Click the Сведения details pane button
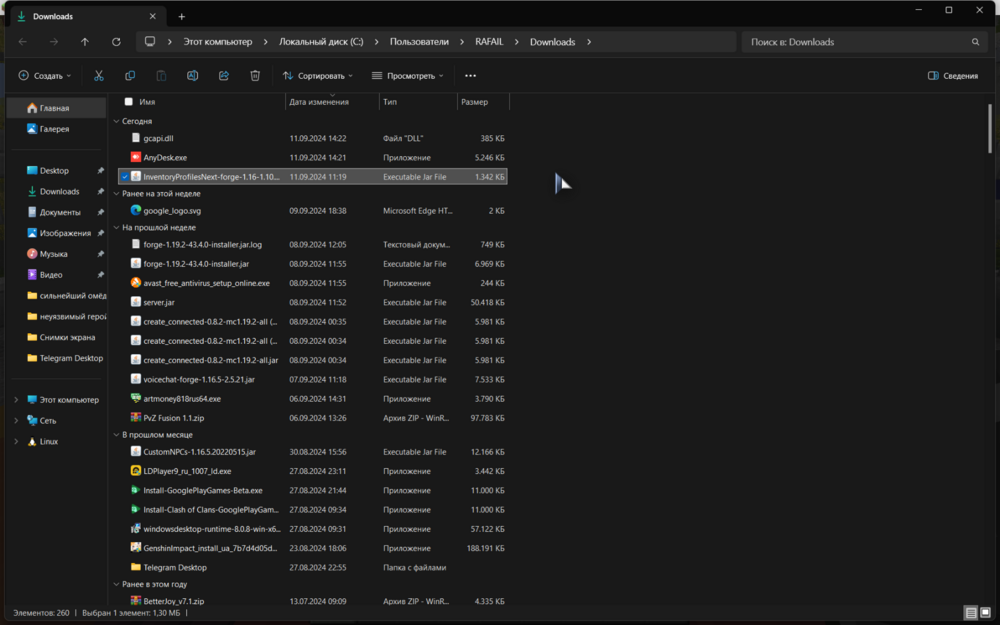The height and width of the screenshot is (625, 1000). pyautogui.click(x=953, y=75)
